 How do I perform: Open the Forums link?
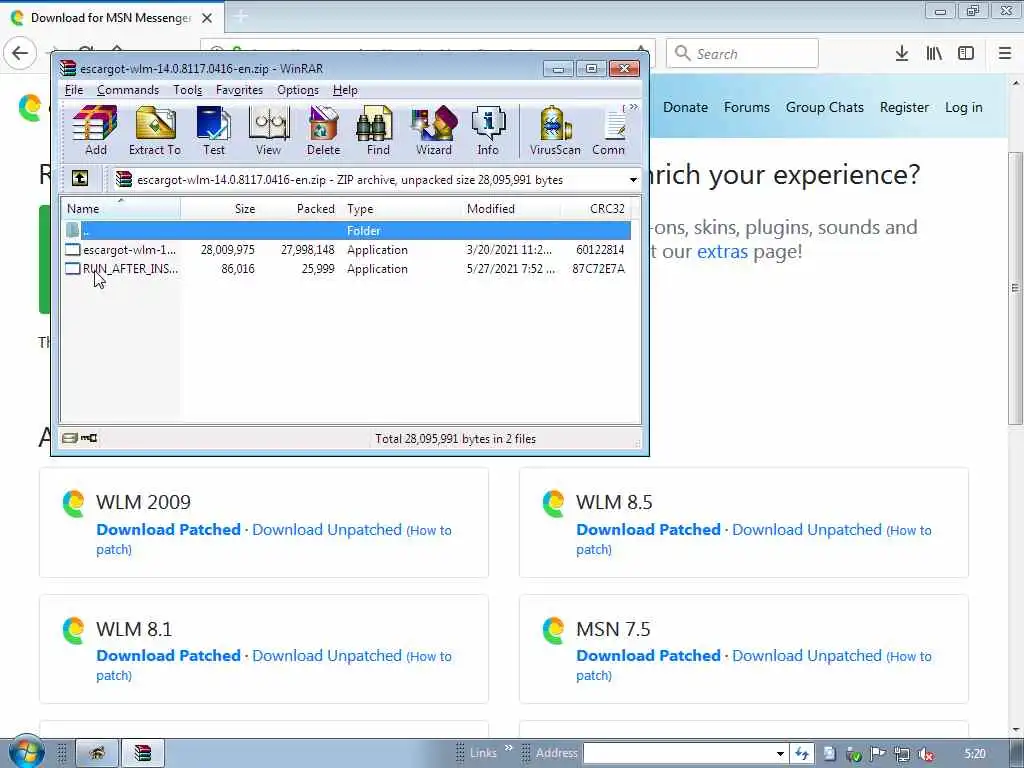click(x=746, y=107)
